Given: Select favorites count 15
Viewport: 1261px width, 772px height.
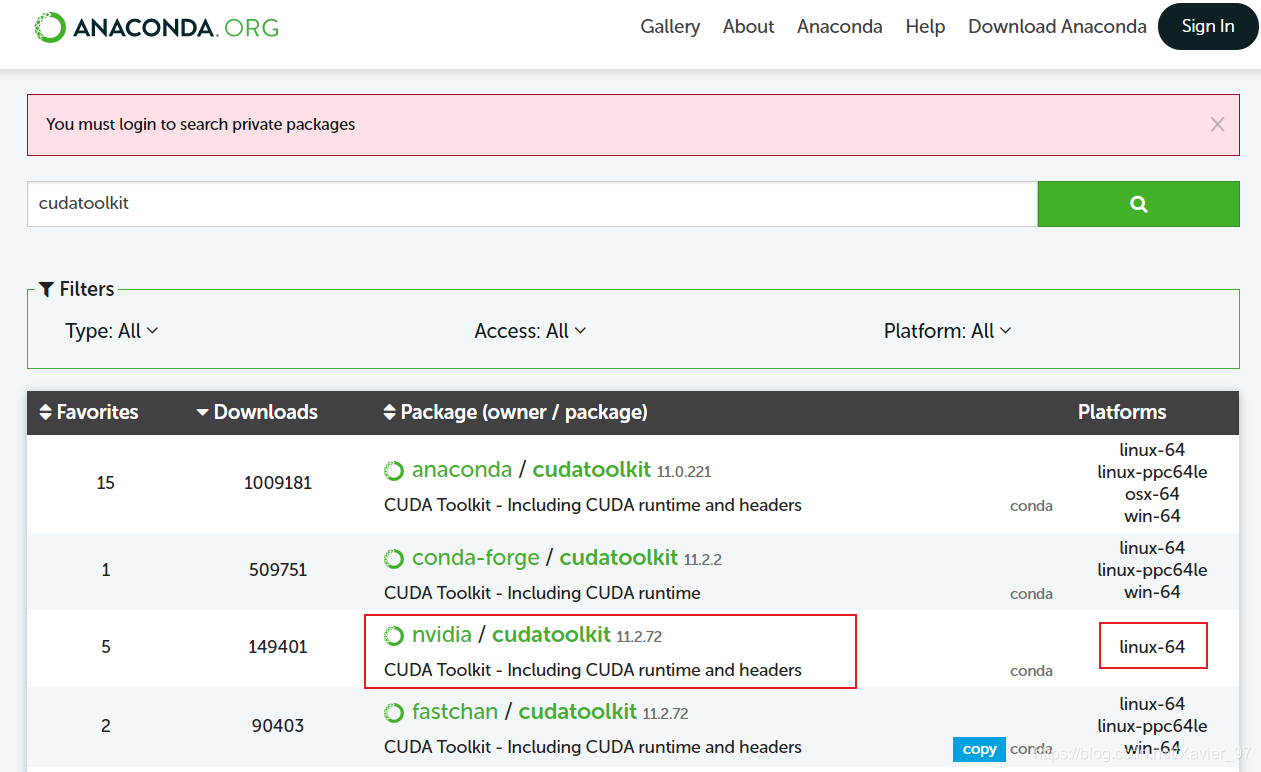Looking at the screenshot, I should tap(106, 483).
